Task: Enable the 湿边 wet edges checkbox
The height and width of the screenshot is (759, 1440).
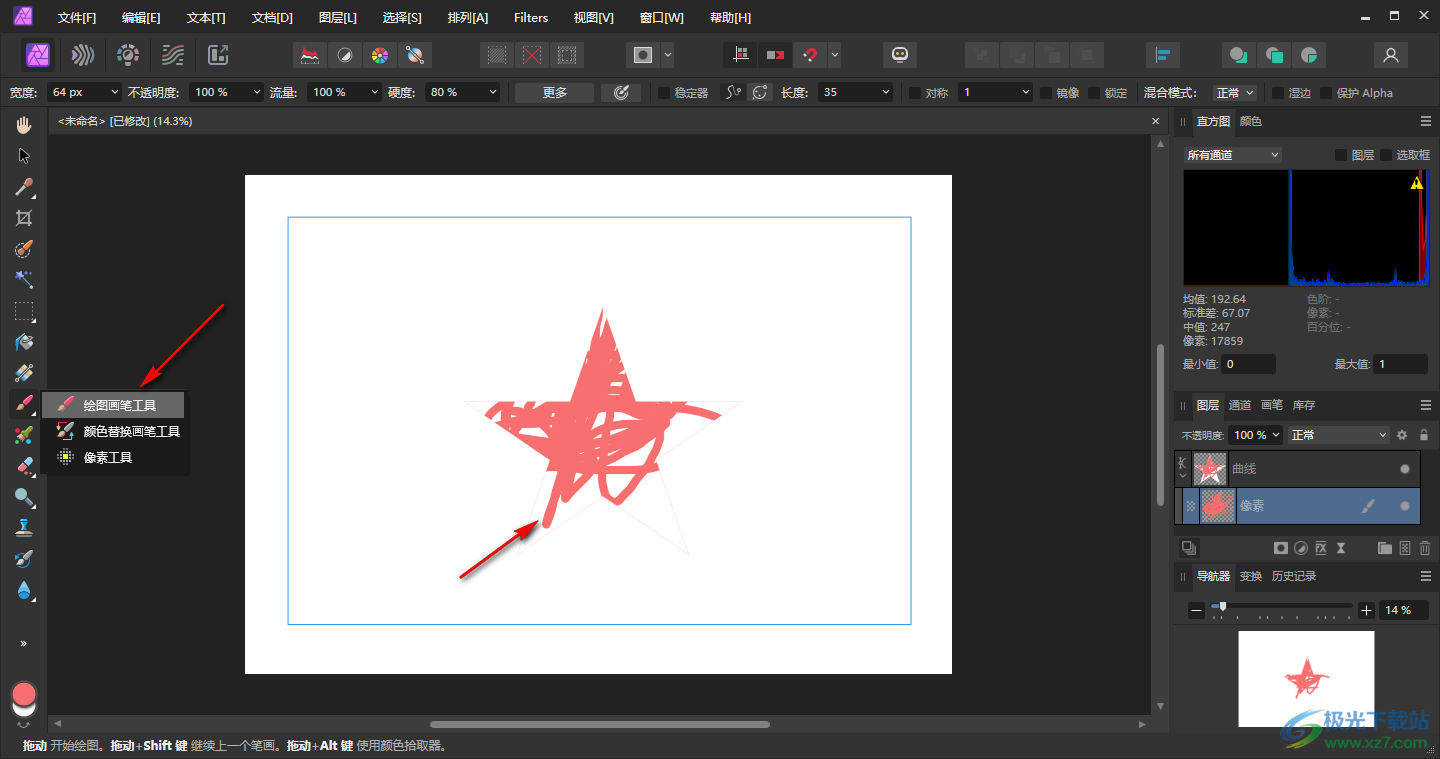Action: [1278, 93]
